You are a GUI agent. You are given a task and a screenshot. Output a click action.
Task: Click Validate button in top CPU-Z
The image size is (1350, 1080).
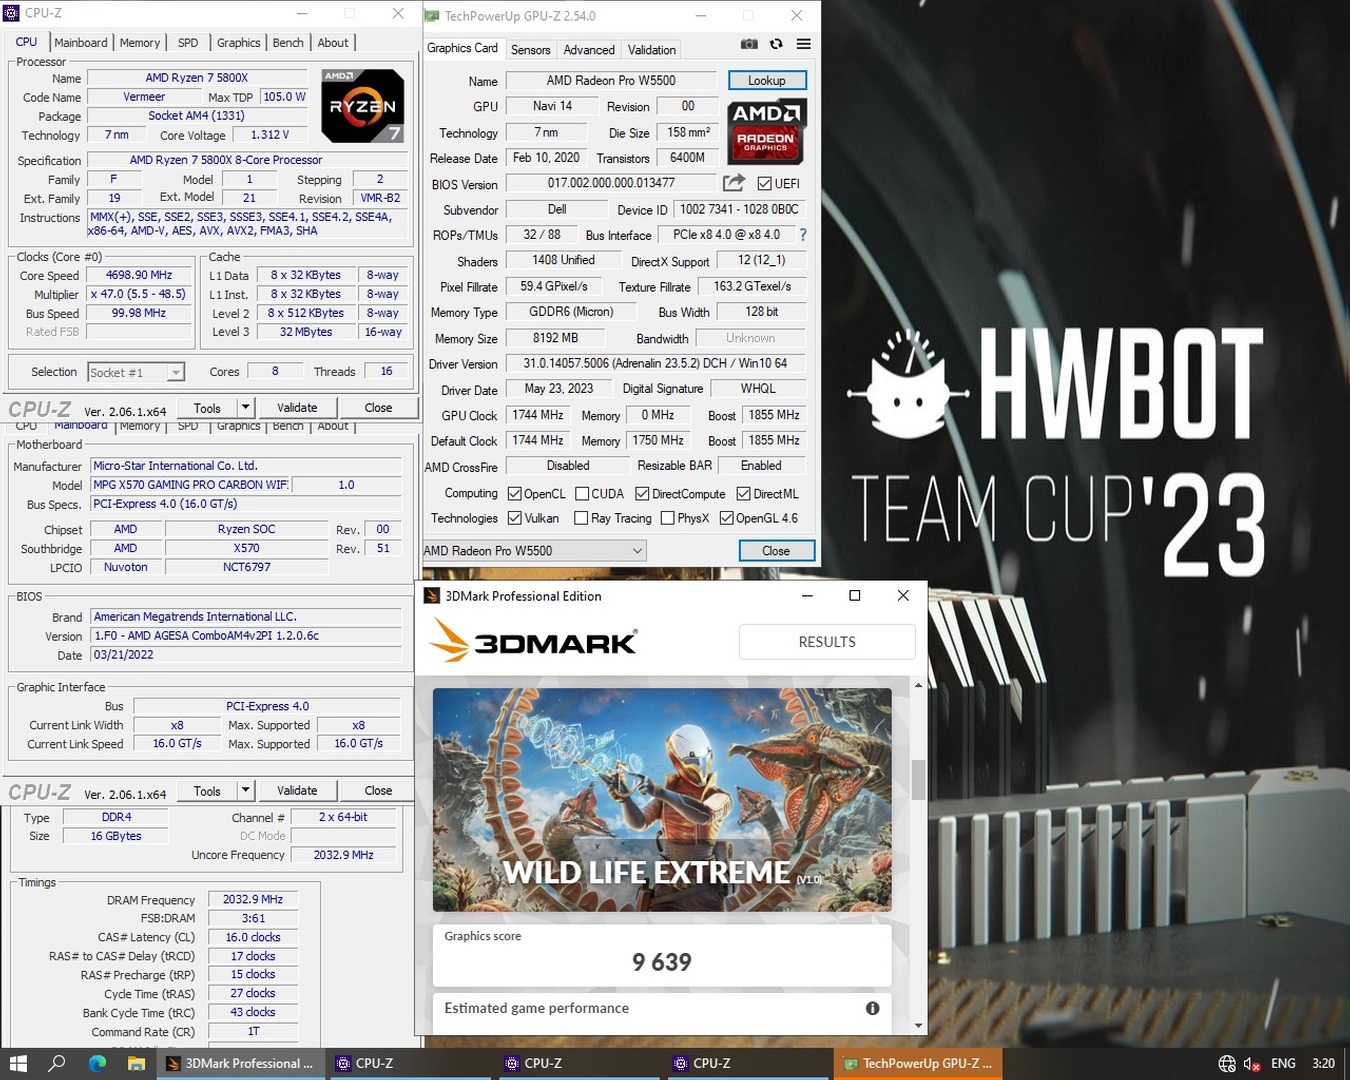[x=297, y=407]
